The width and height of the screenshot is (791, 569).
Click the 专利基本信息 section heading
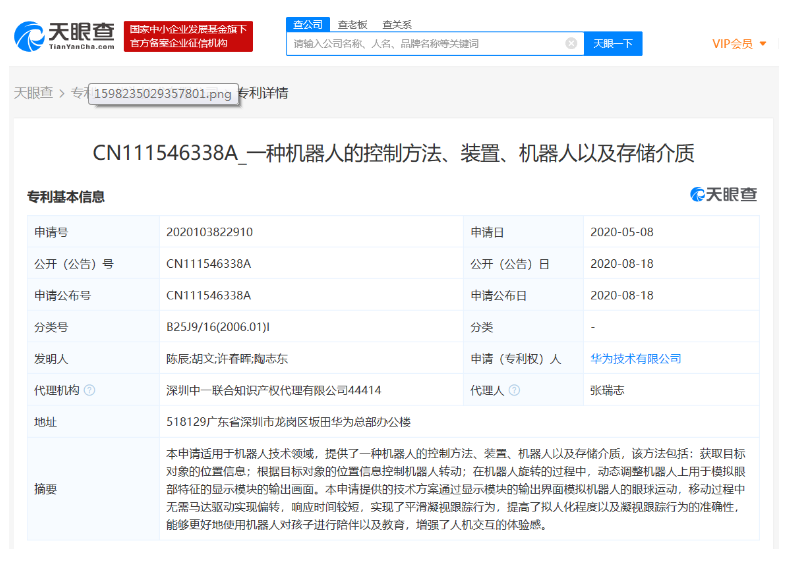pos(66,197)
